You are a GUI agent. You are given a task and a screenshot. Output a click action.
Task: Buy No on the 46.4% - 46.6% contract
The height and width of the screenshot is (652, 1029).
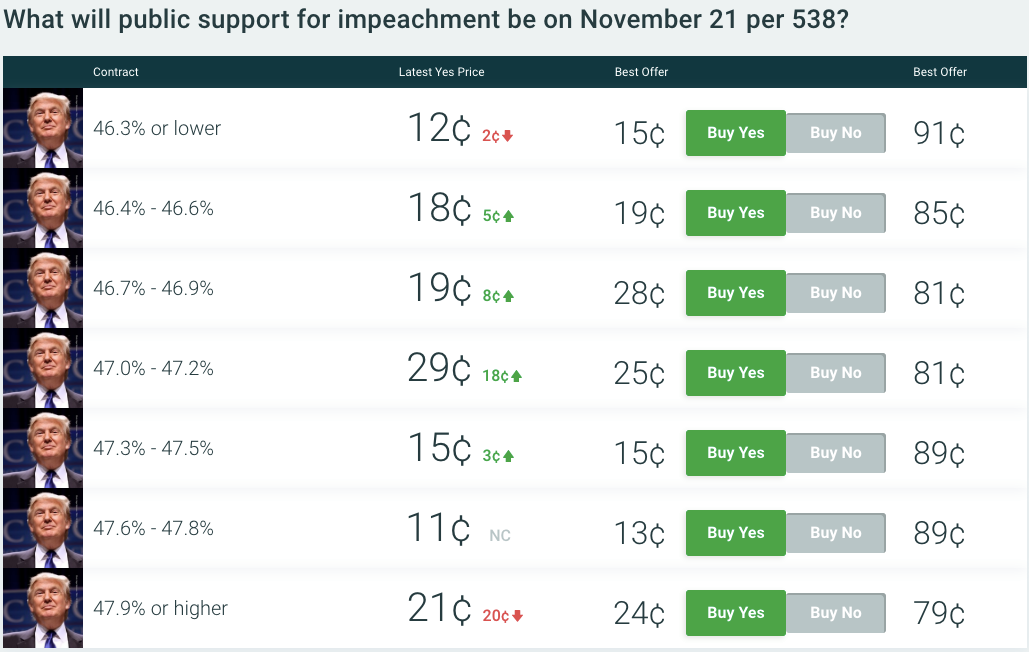coord(835,213)
